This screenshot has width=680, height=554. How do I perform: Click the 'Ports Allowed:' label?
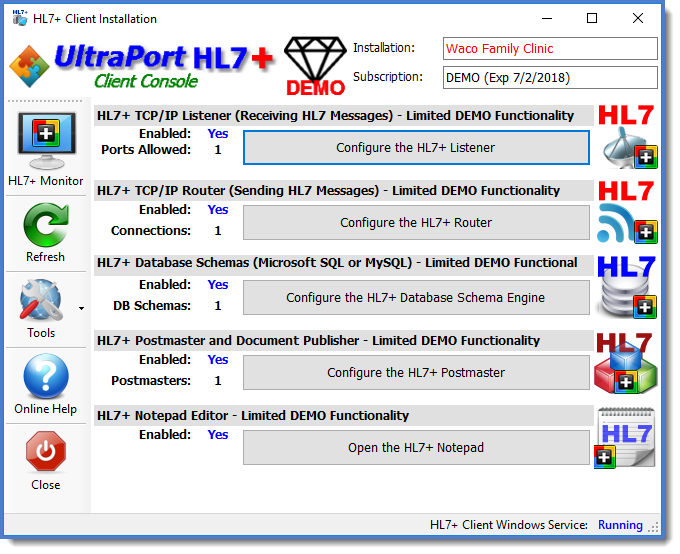click(146, 150)
